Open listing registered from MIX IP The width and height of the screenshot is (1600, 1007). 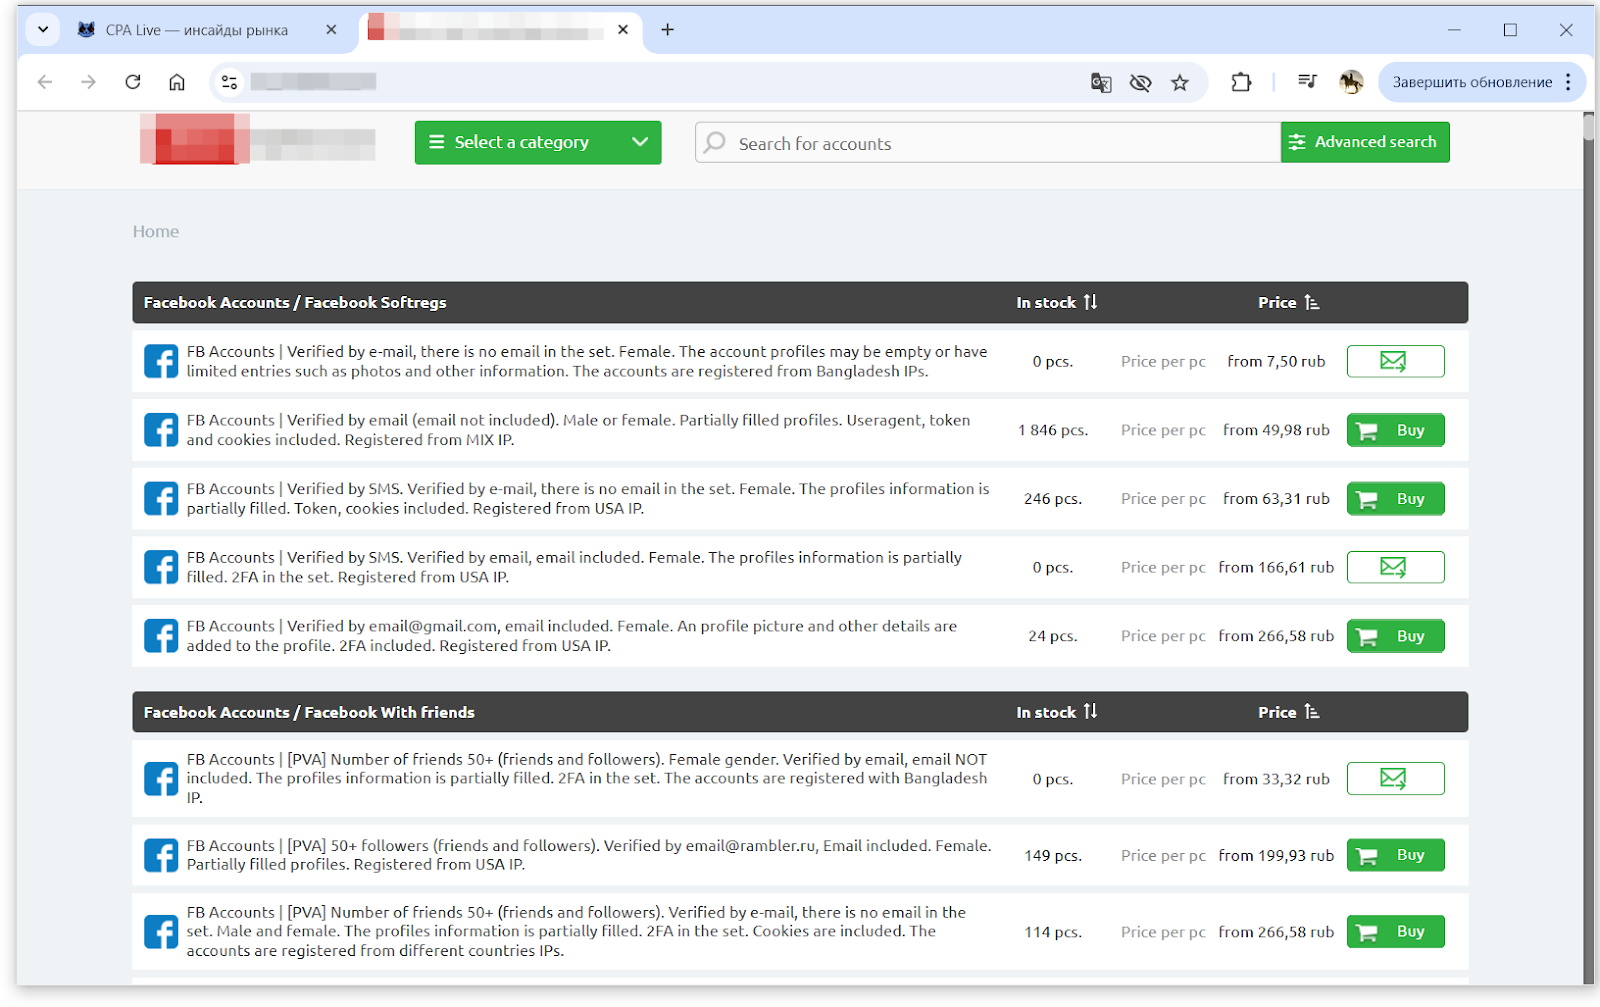click(x=578, y=430)
